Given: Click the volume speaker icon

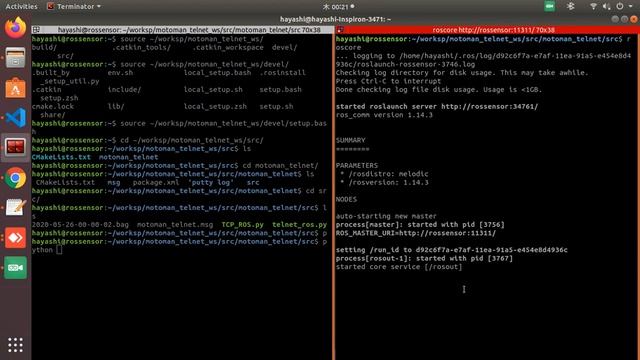Looking at the screenshot, I should click(x=606, y=7).
